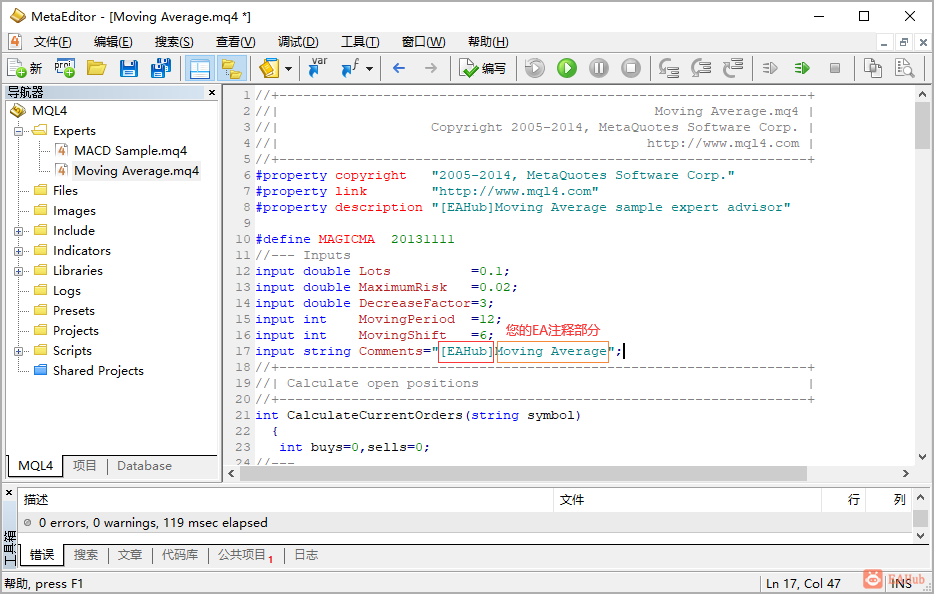
Task: Open the 调试 (Debug) menu
Action: coord(297,42)
